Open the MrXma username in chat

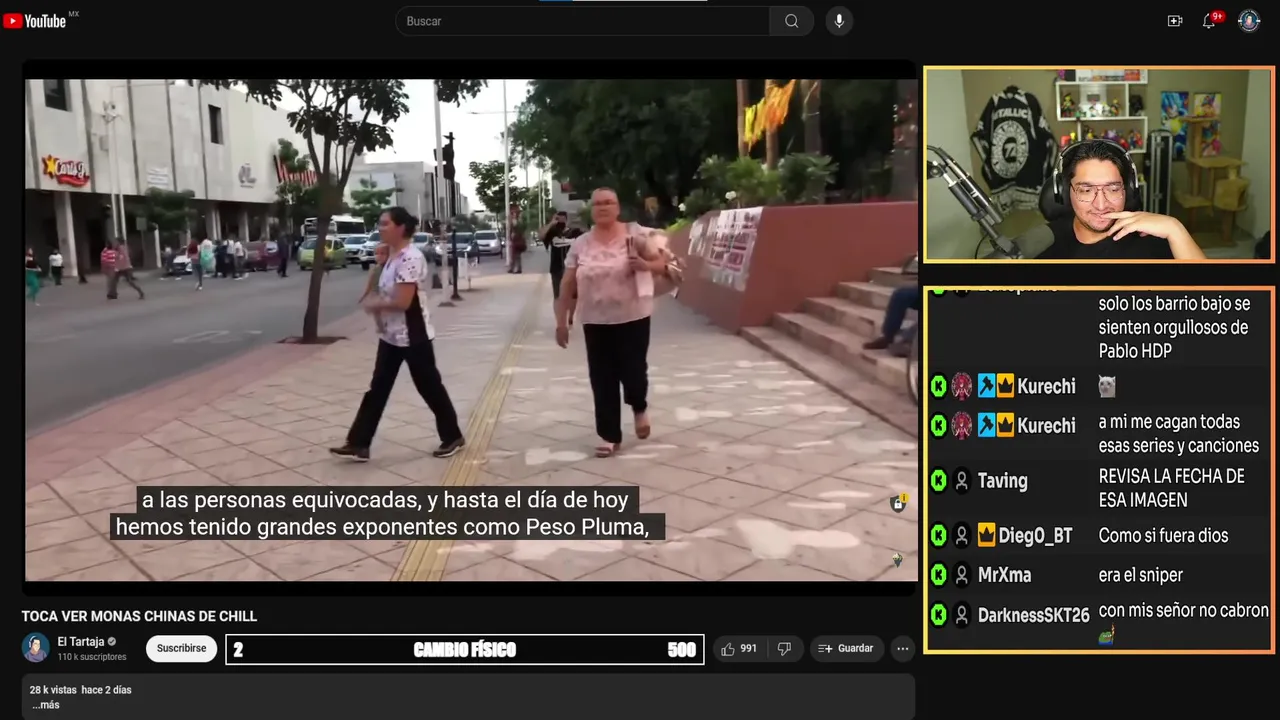pyautogui.click(x=1004, y=575)
